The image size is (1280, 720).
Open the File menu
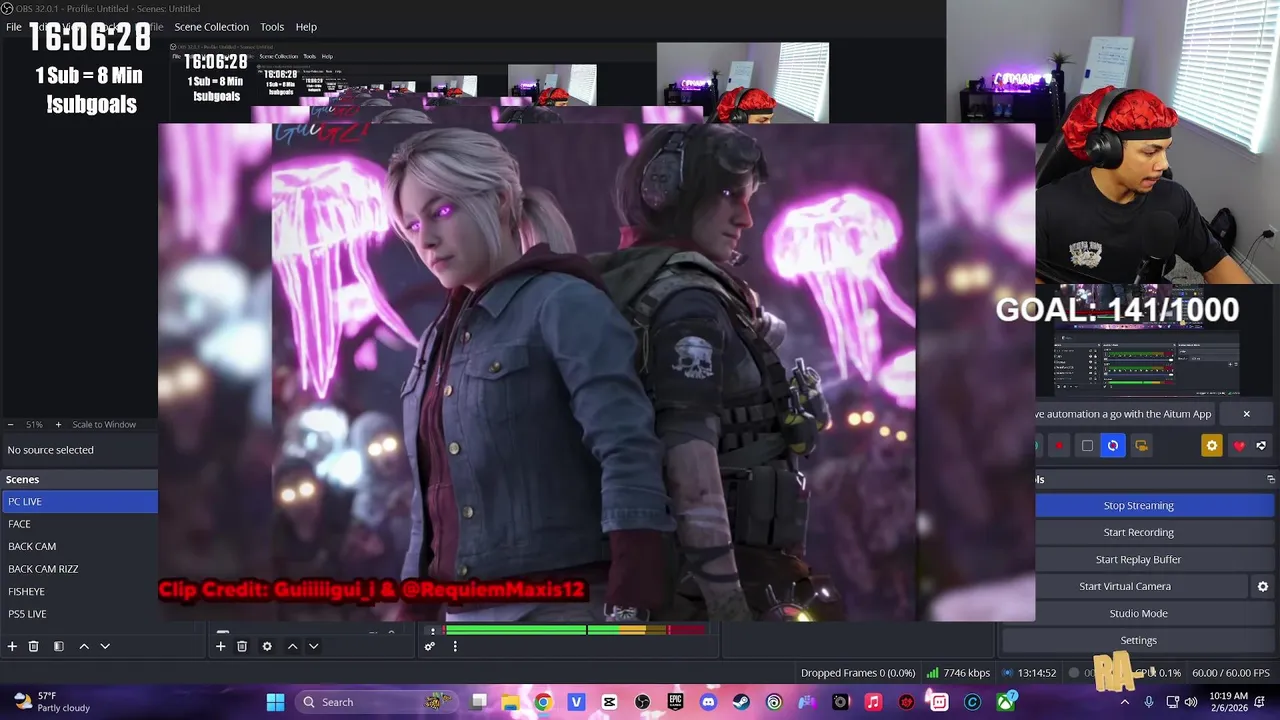tap(14, 27)
